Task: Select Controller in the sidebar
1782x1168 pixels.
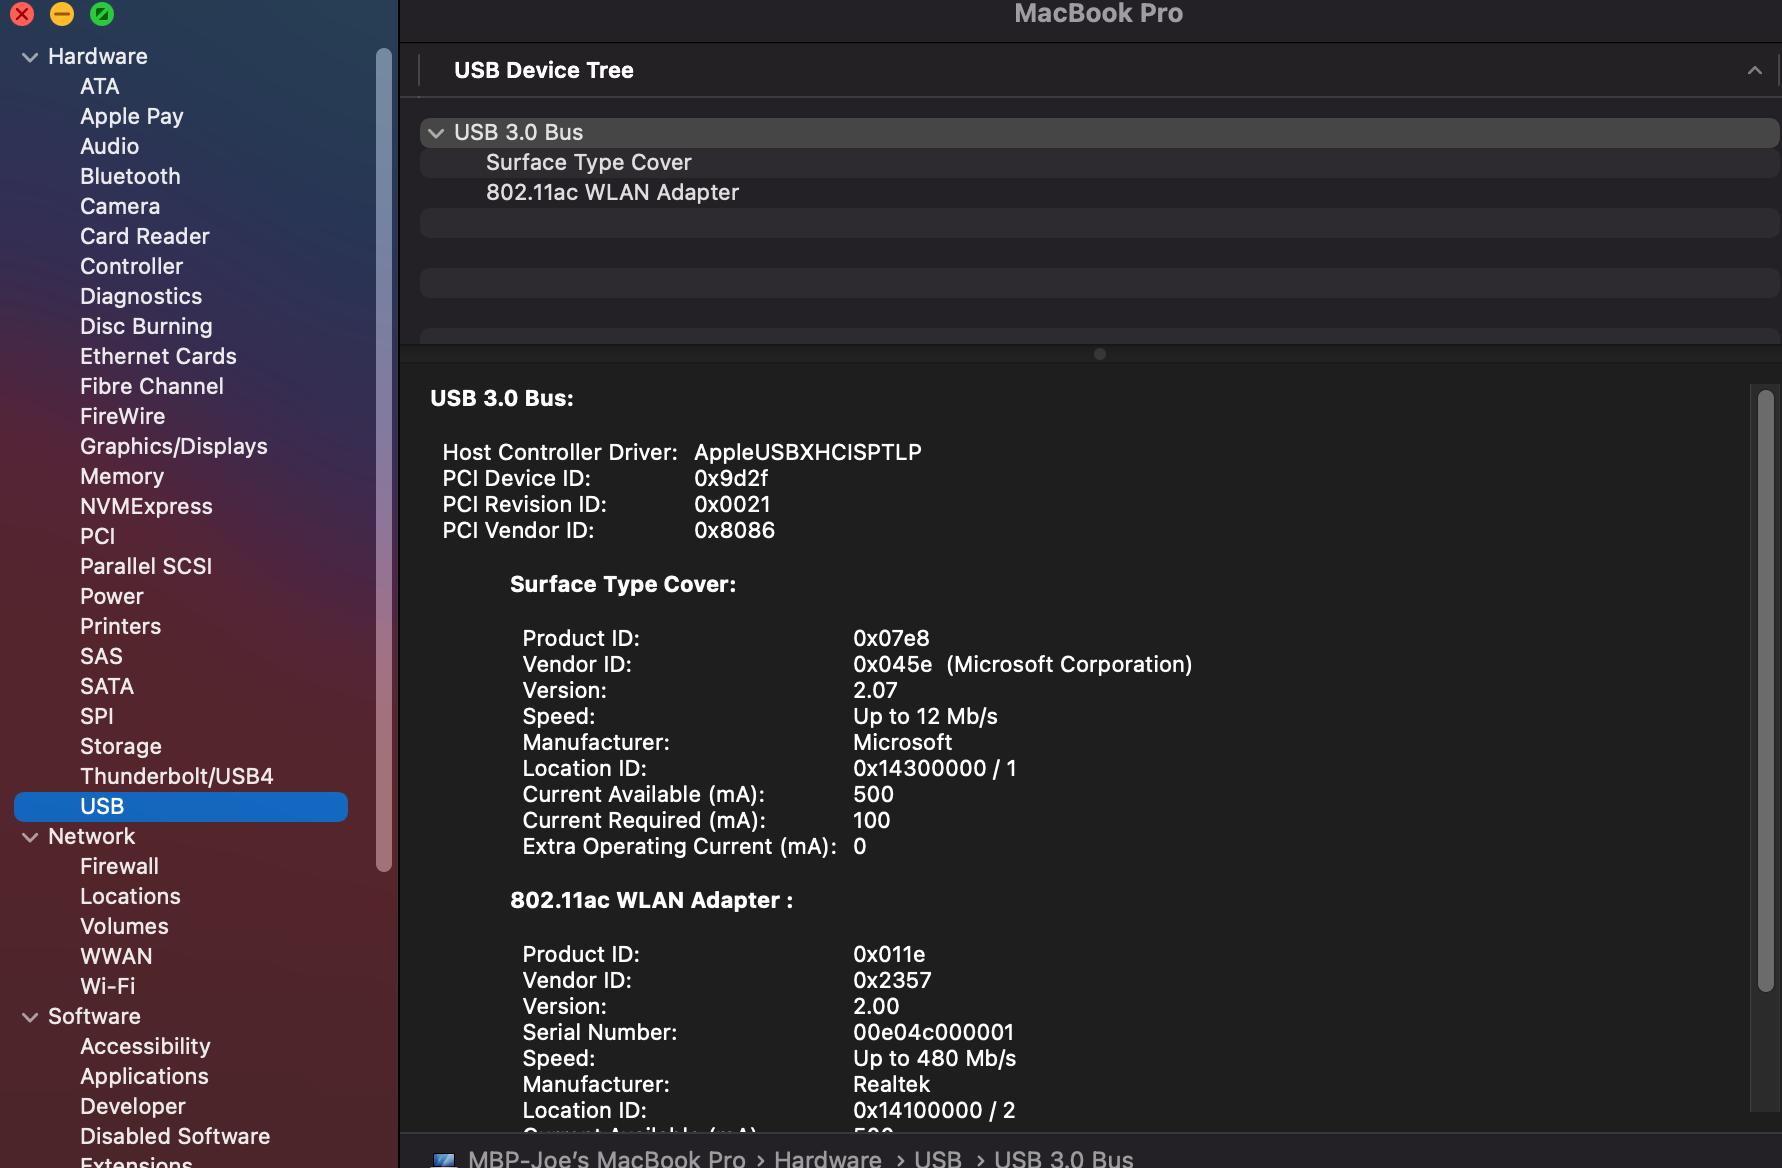Action: click(132, 266)
